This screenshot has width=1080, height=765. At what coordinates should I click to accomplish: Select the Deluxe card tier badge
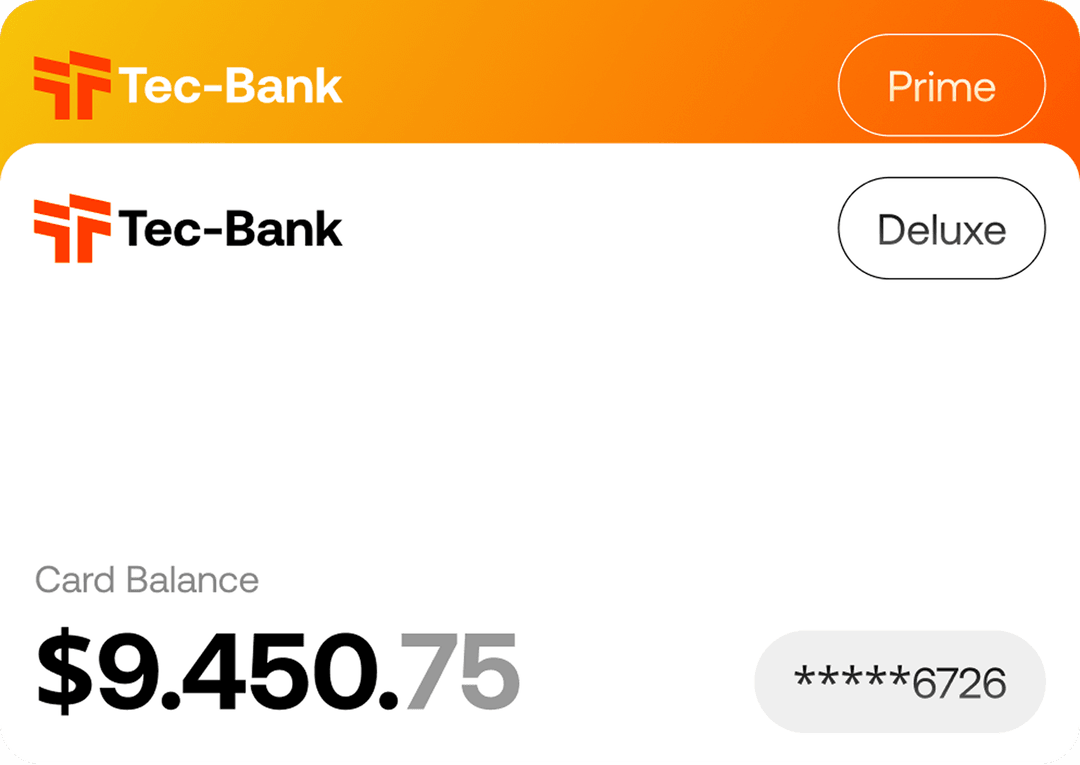pos(941,229)
